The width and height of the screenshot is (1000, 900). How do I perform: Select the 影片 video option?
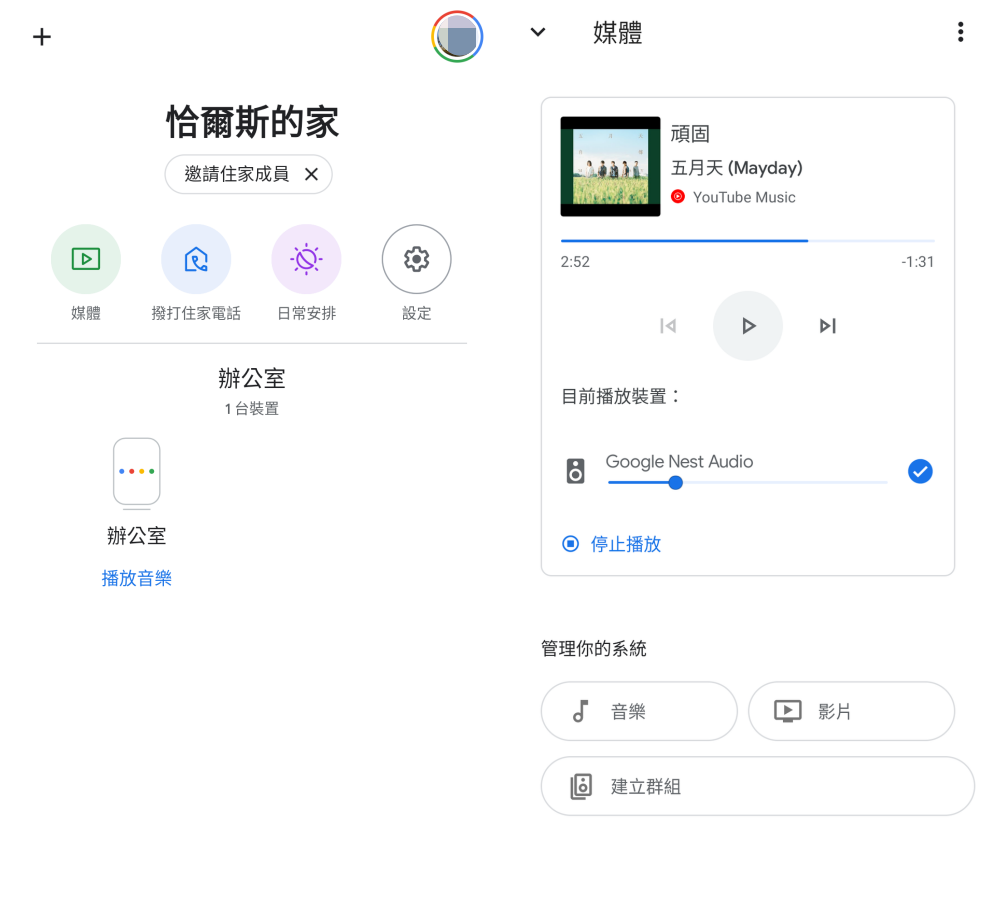(x=851, y=711)
